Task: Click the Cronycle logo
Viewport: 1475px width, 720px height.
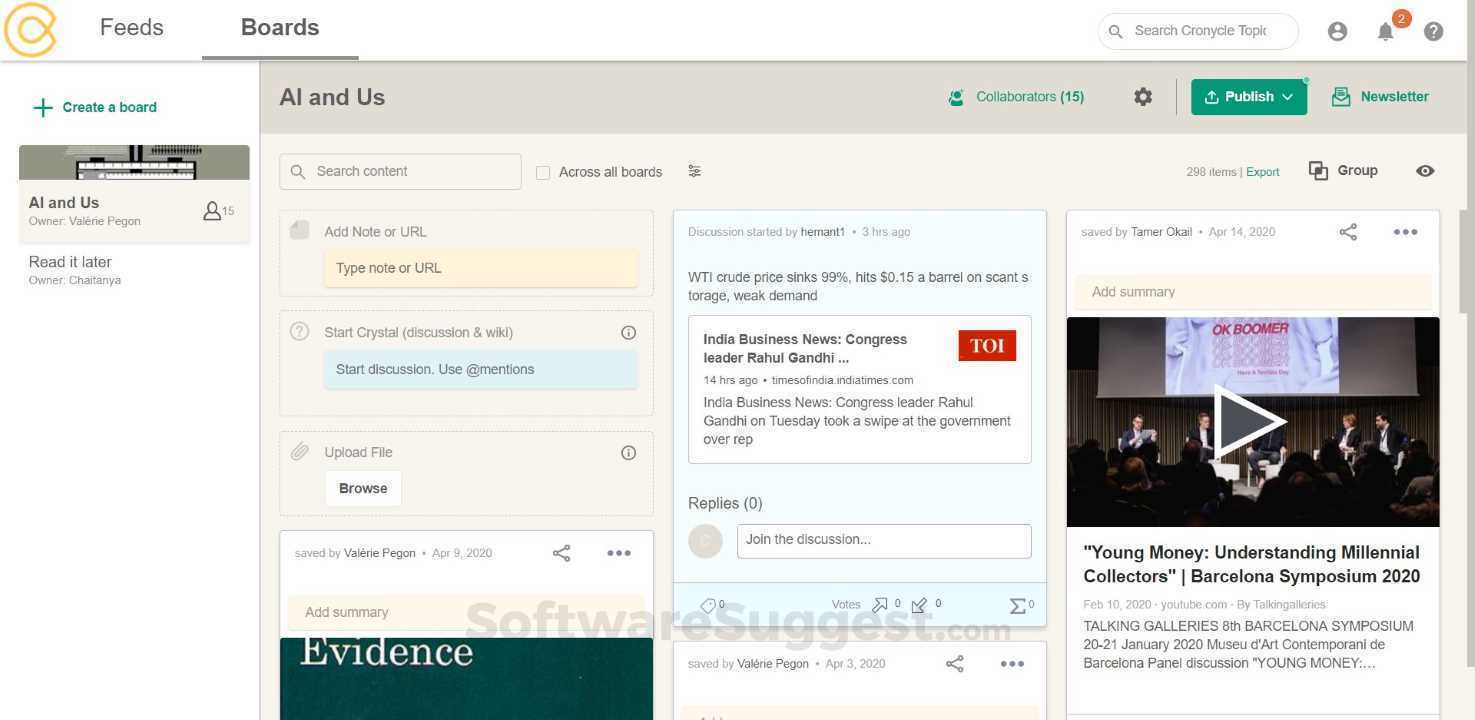Action: (31, 29)
